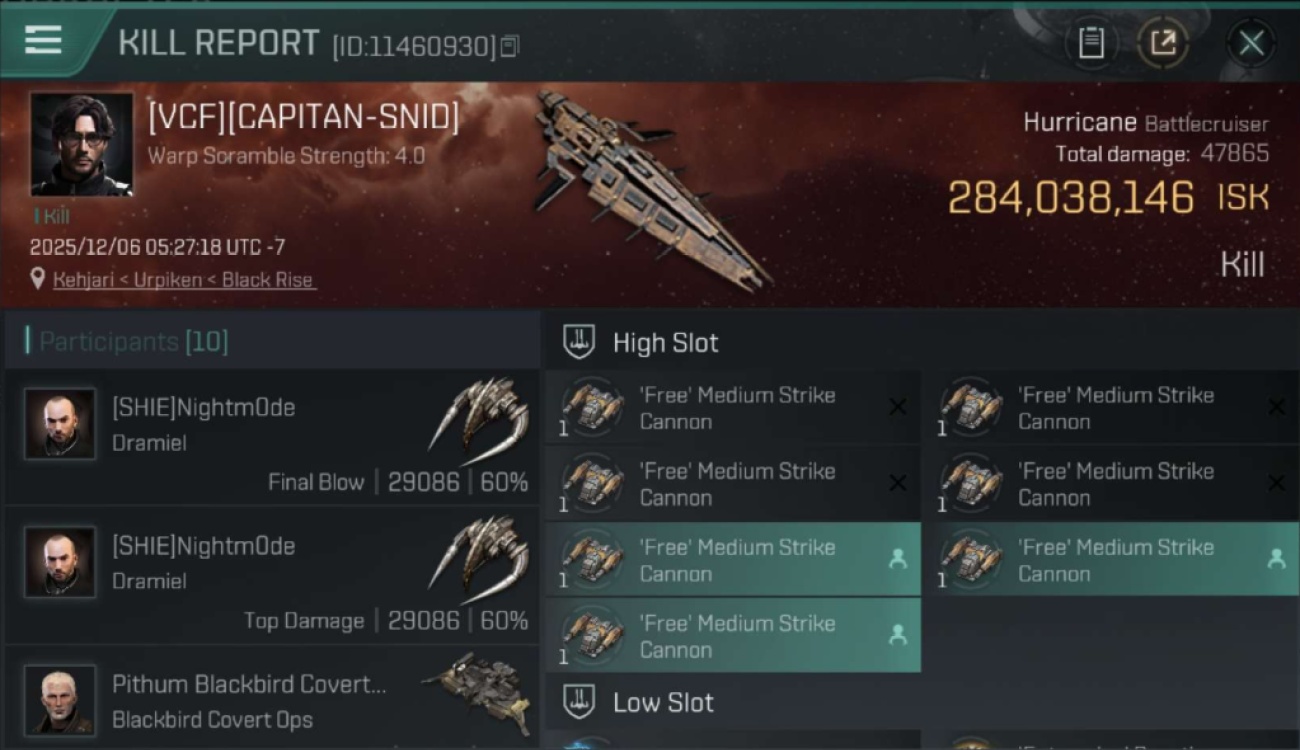Click the Final Blow pilot's portrait

[x=60, y=424]
